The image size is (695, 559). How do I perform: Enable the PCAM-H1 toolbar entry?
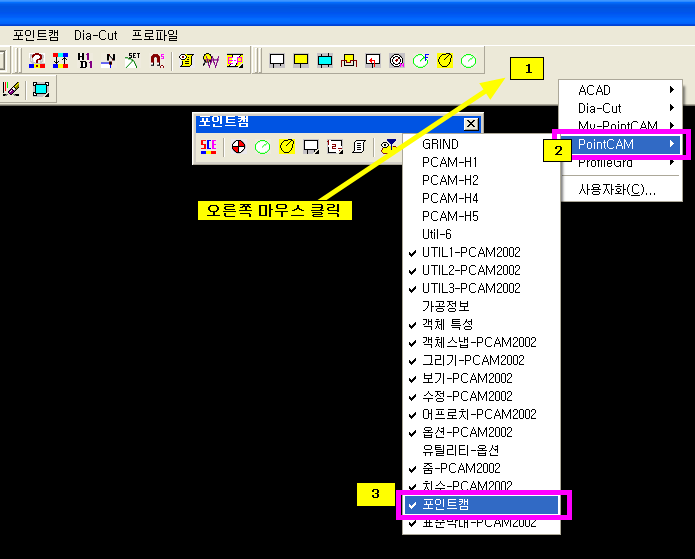pos(481,162)
